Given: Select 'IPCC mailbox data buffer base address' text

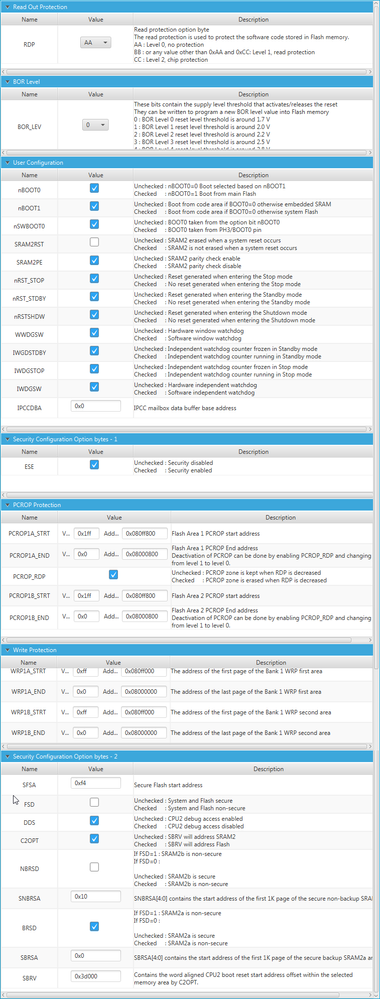Looking at the screenshot, I should 185,407.
